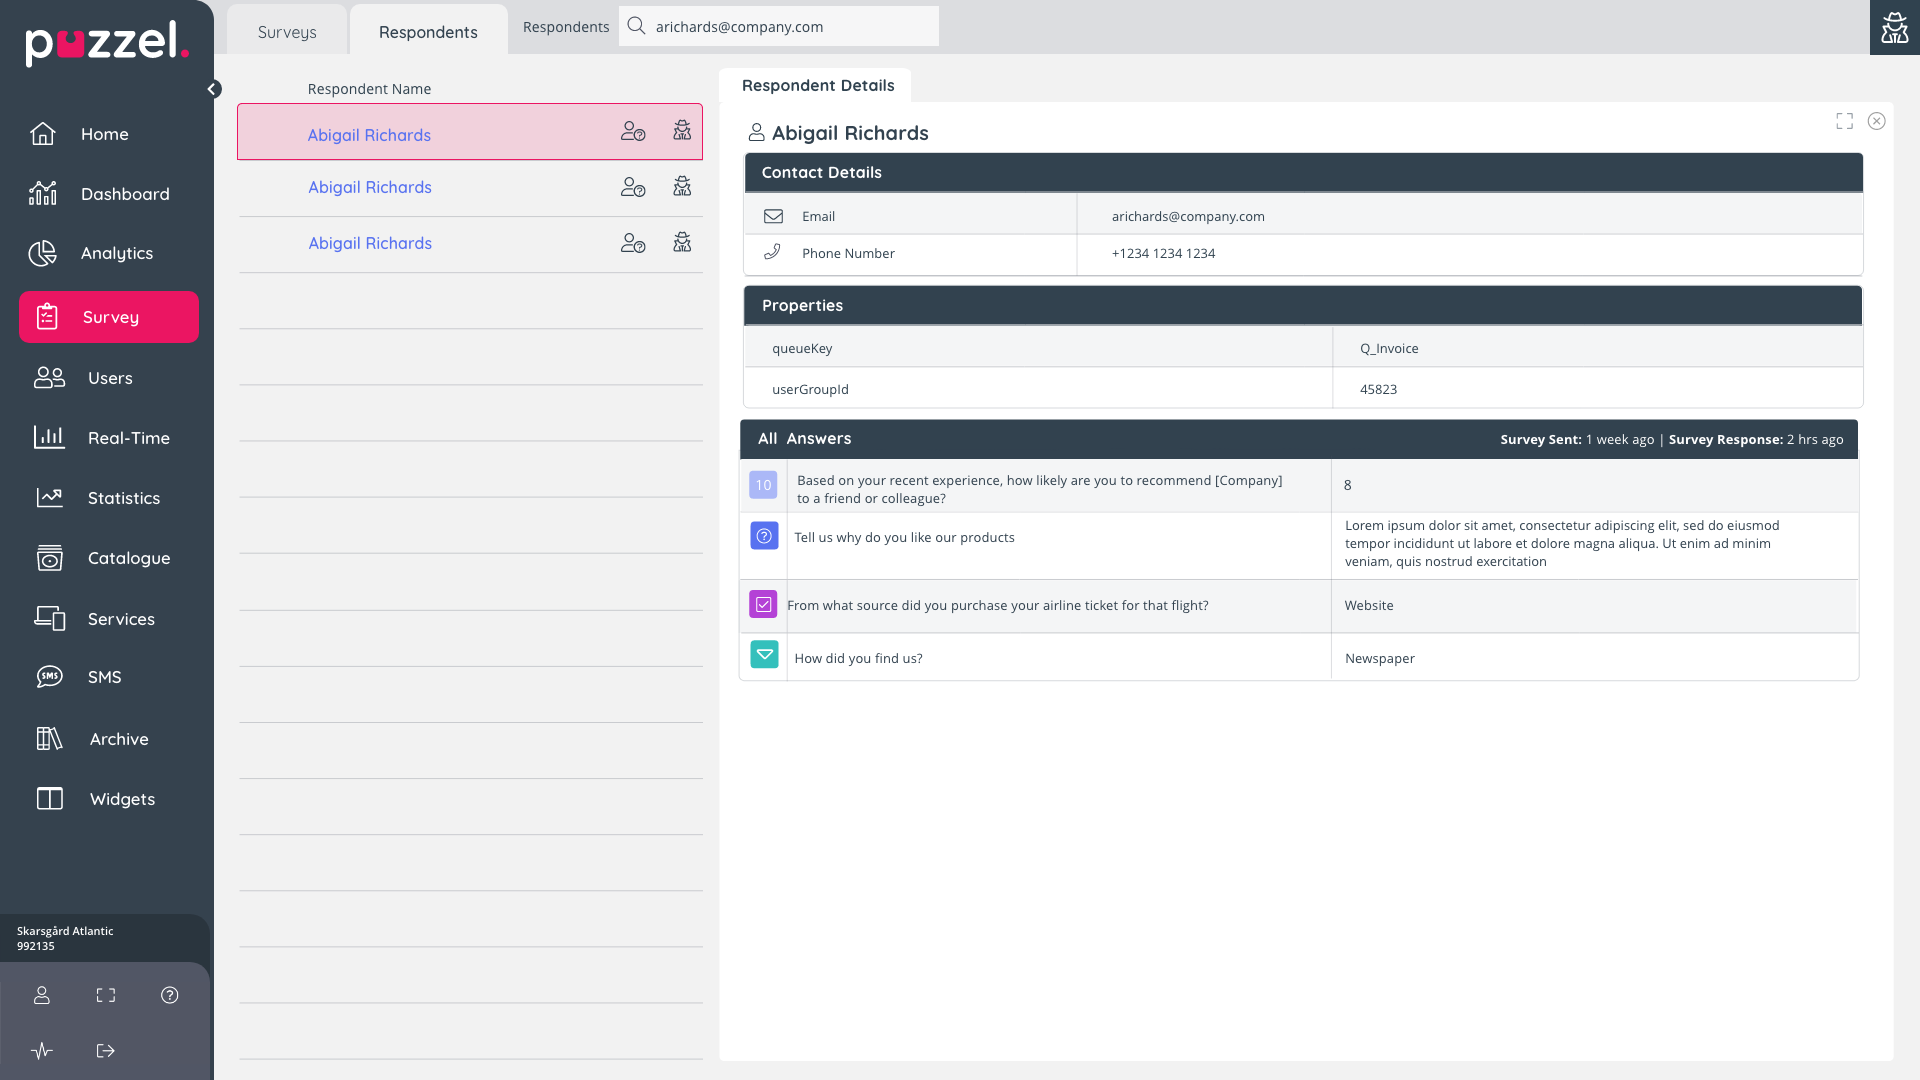This screenshot has width=1920, height=1080.
Task: Open Widgets in the sidebar
Action: tap(122, 799)
